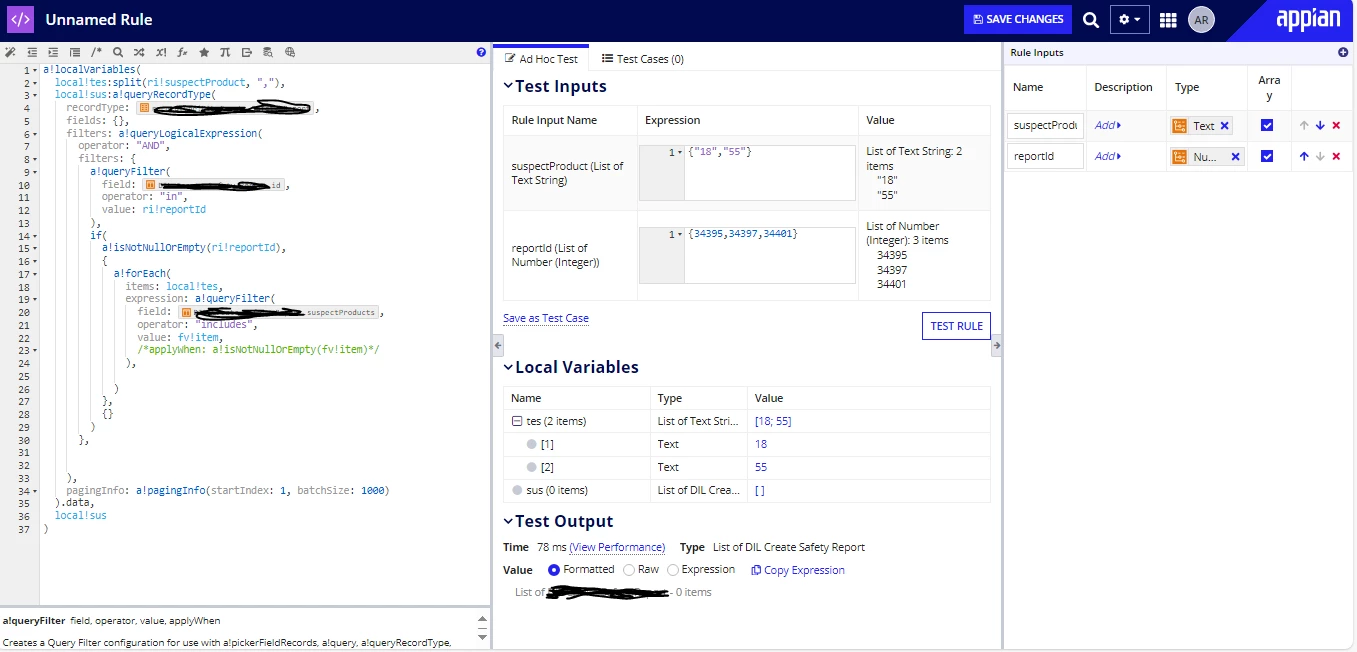1357x652 pixels.
Task: Move suspectProduct input down with blue arrow
Action: click(x=1320, y=126)
